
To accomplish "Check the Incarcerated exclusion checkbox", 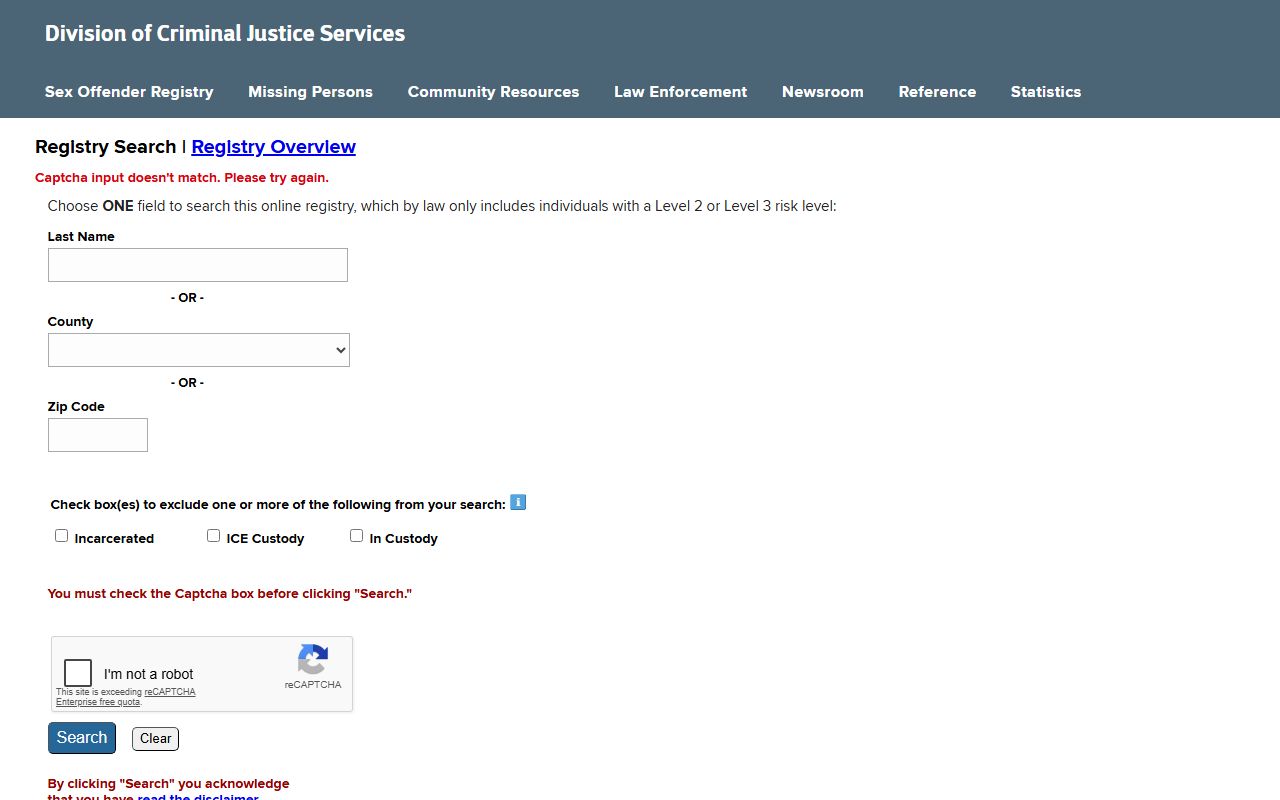I will (62, 536).
